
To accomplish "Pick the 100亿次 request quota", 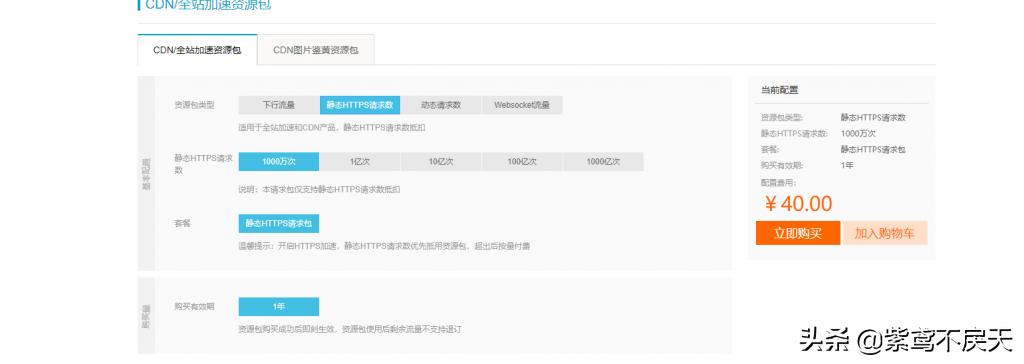I will [x=522, y=161].
